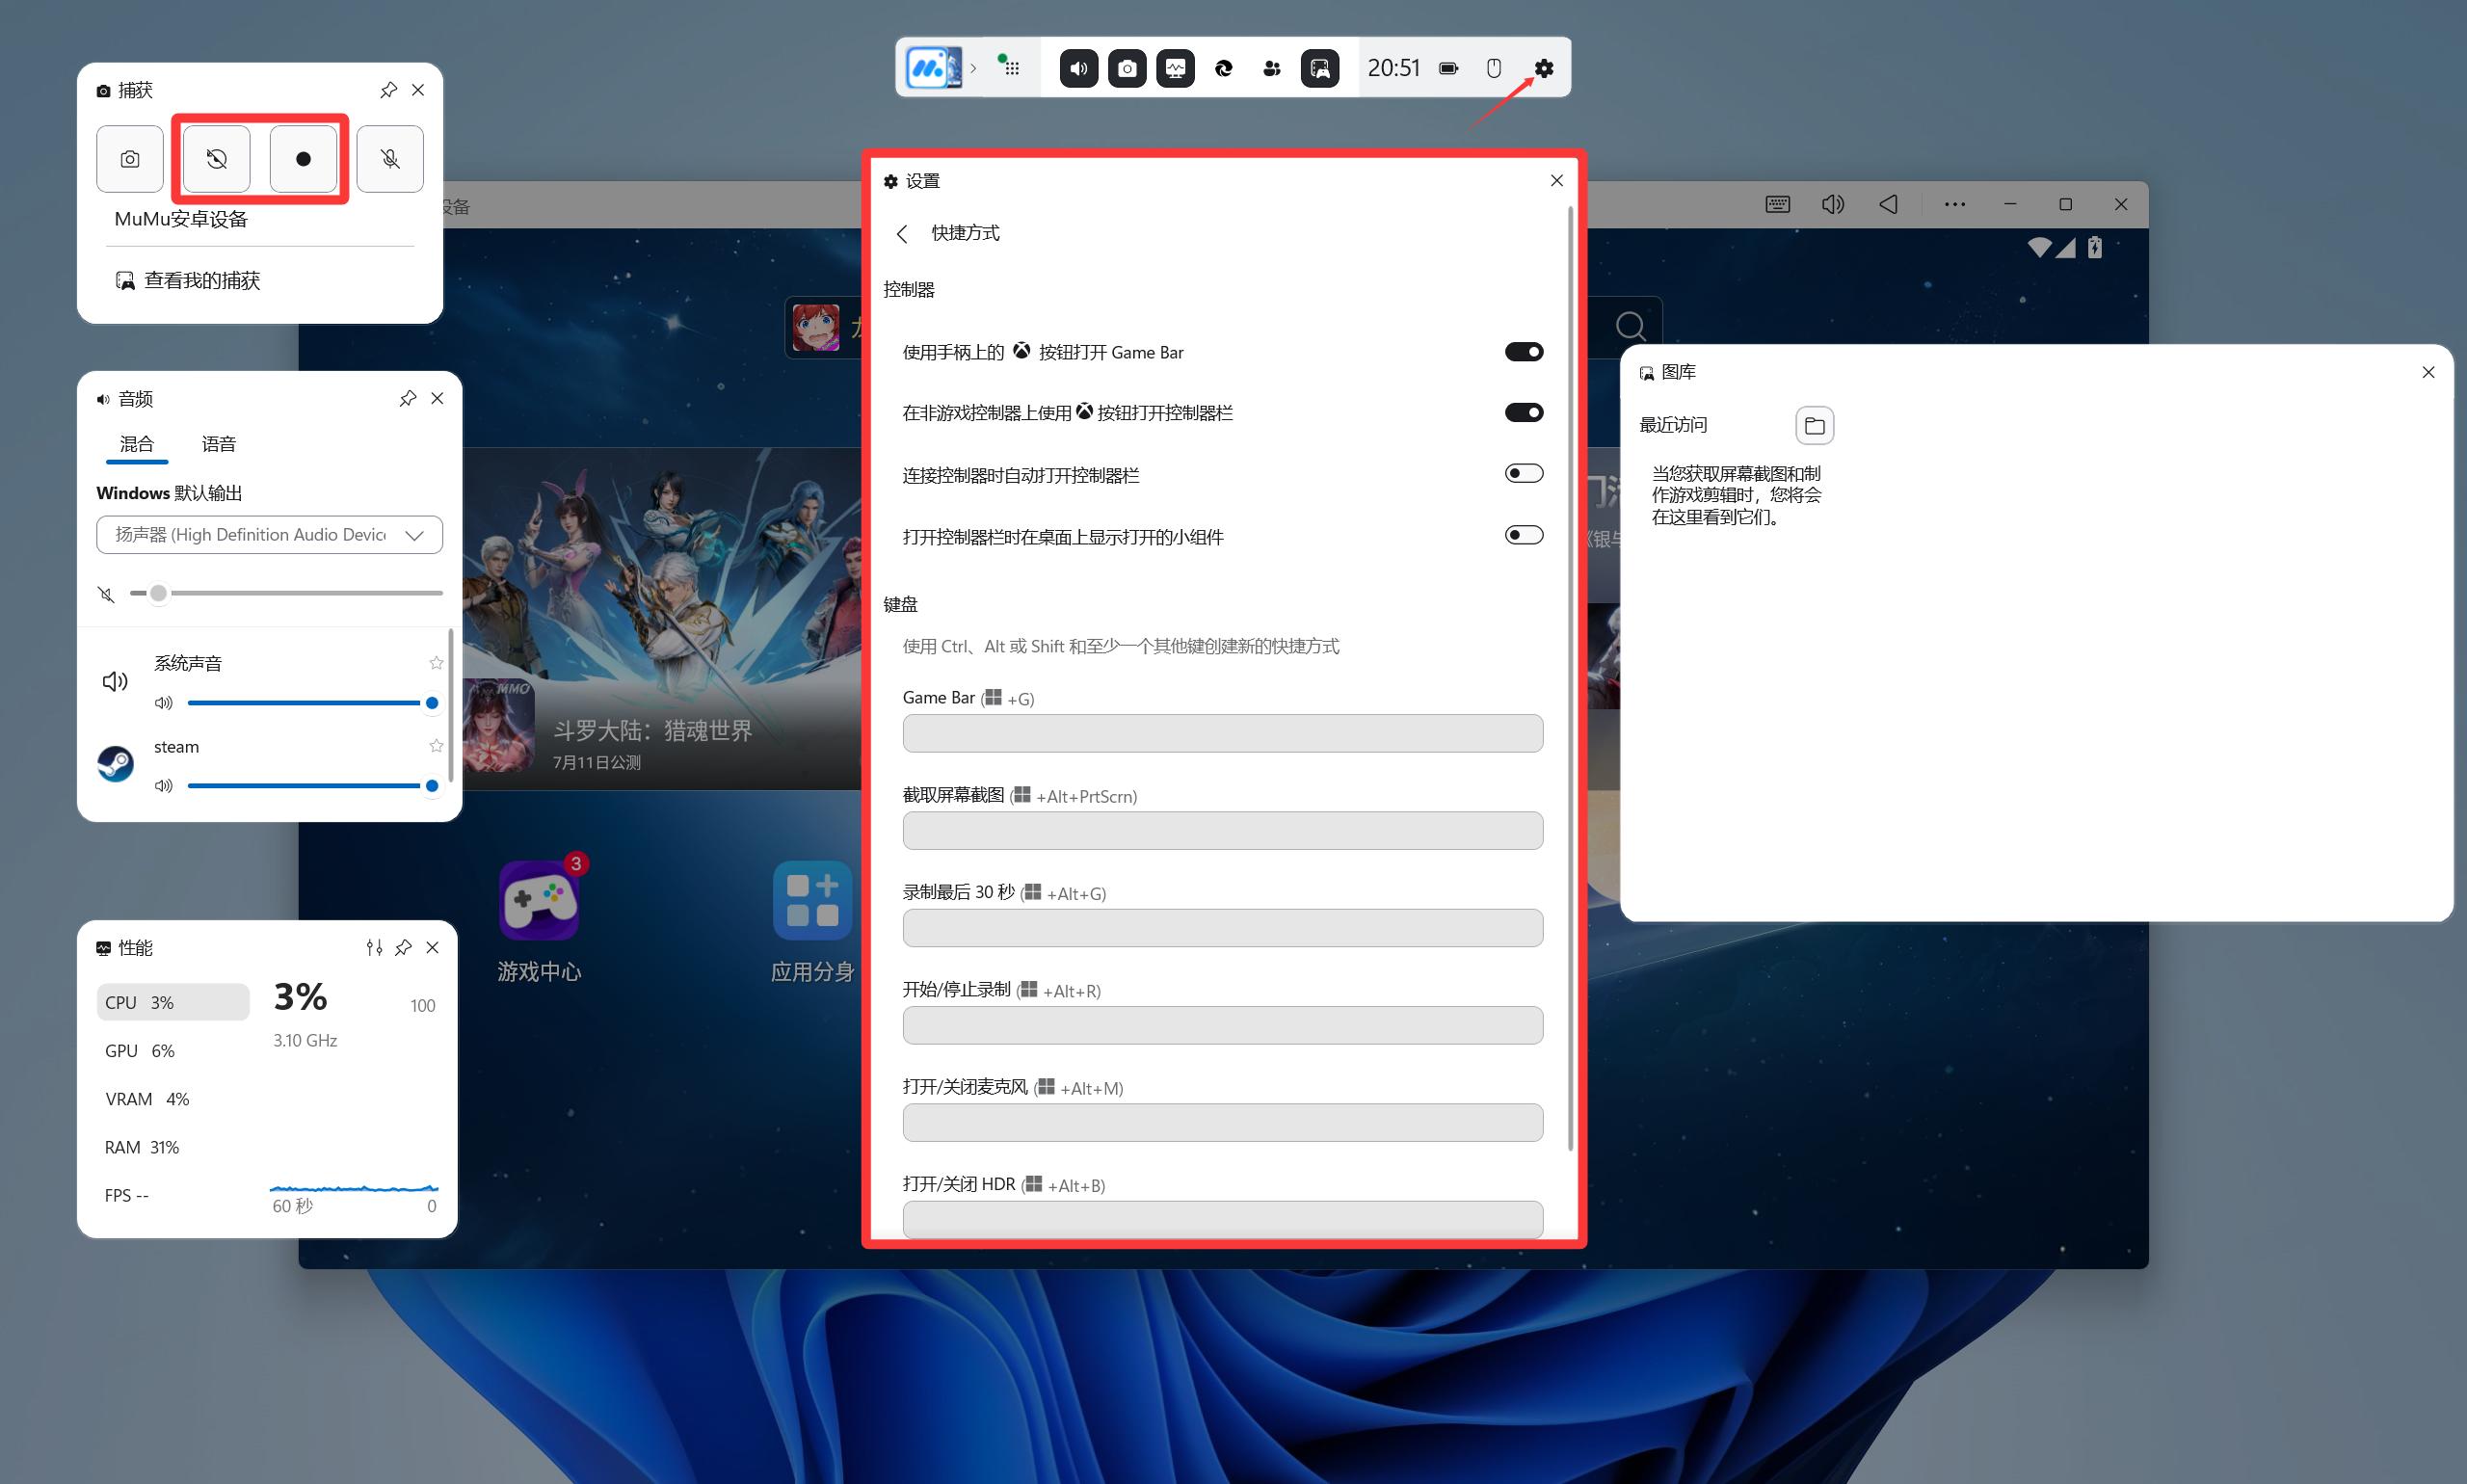Start recording with the dot button
The image size is (2467, 1484).
coord(303,159)
